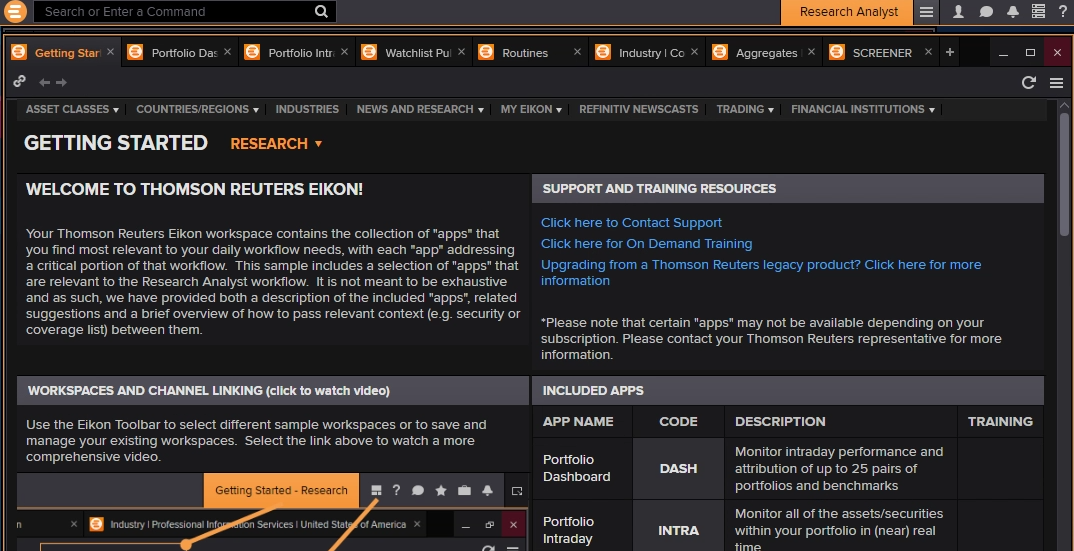Switch to the Portfolio Dashboard tab
The width and height of the screenshot is (1074, 551).
point(183,53)
